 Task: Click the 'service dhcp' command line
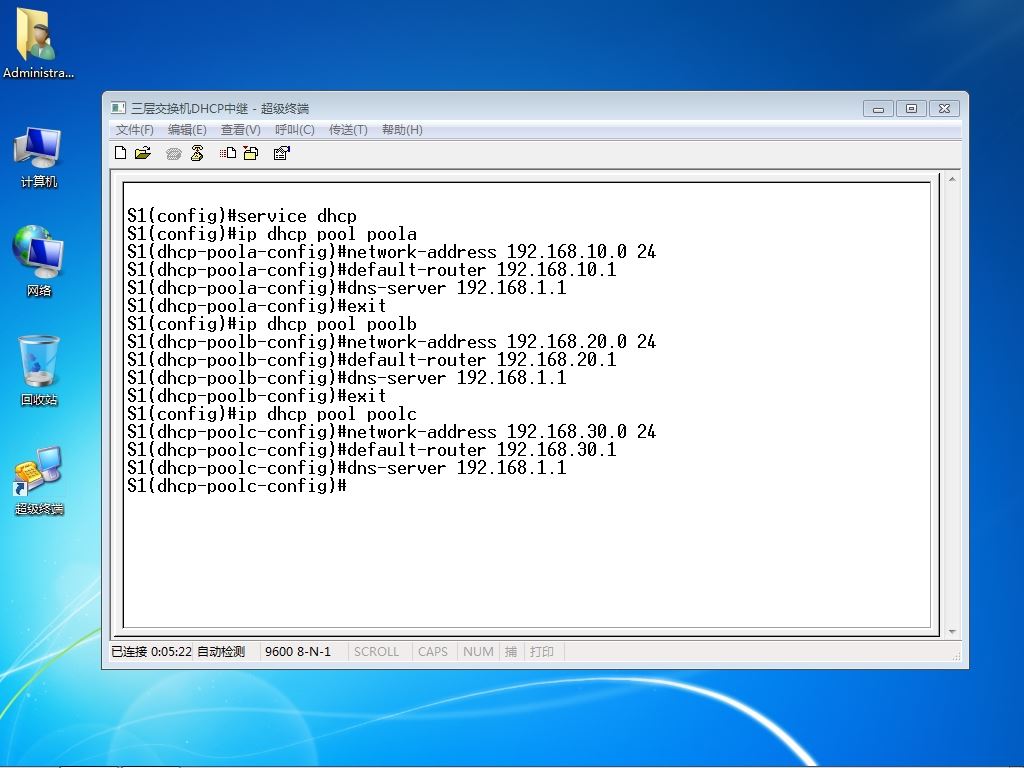242,216
